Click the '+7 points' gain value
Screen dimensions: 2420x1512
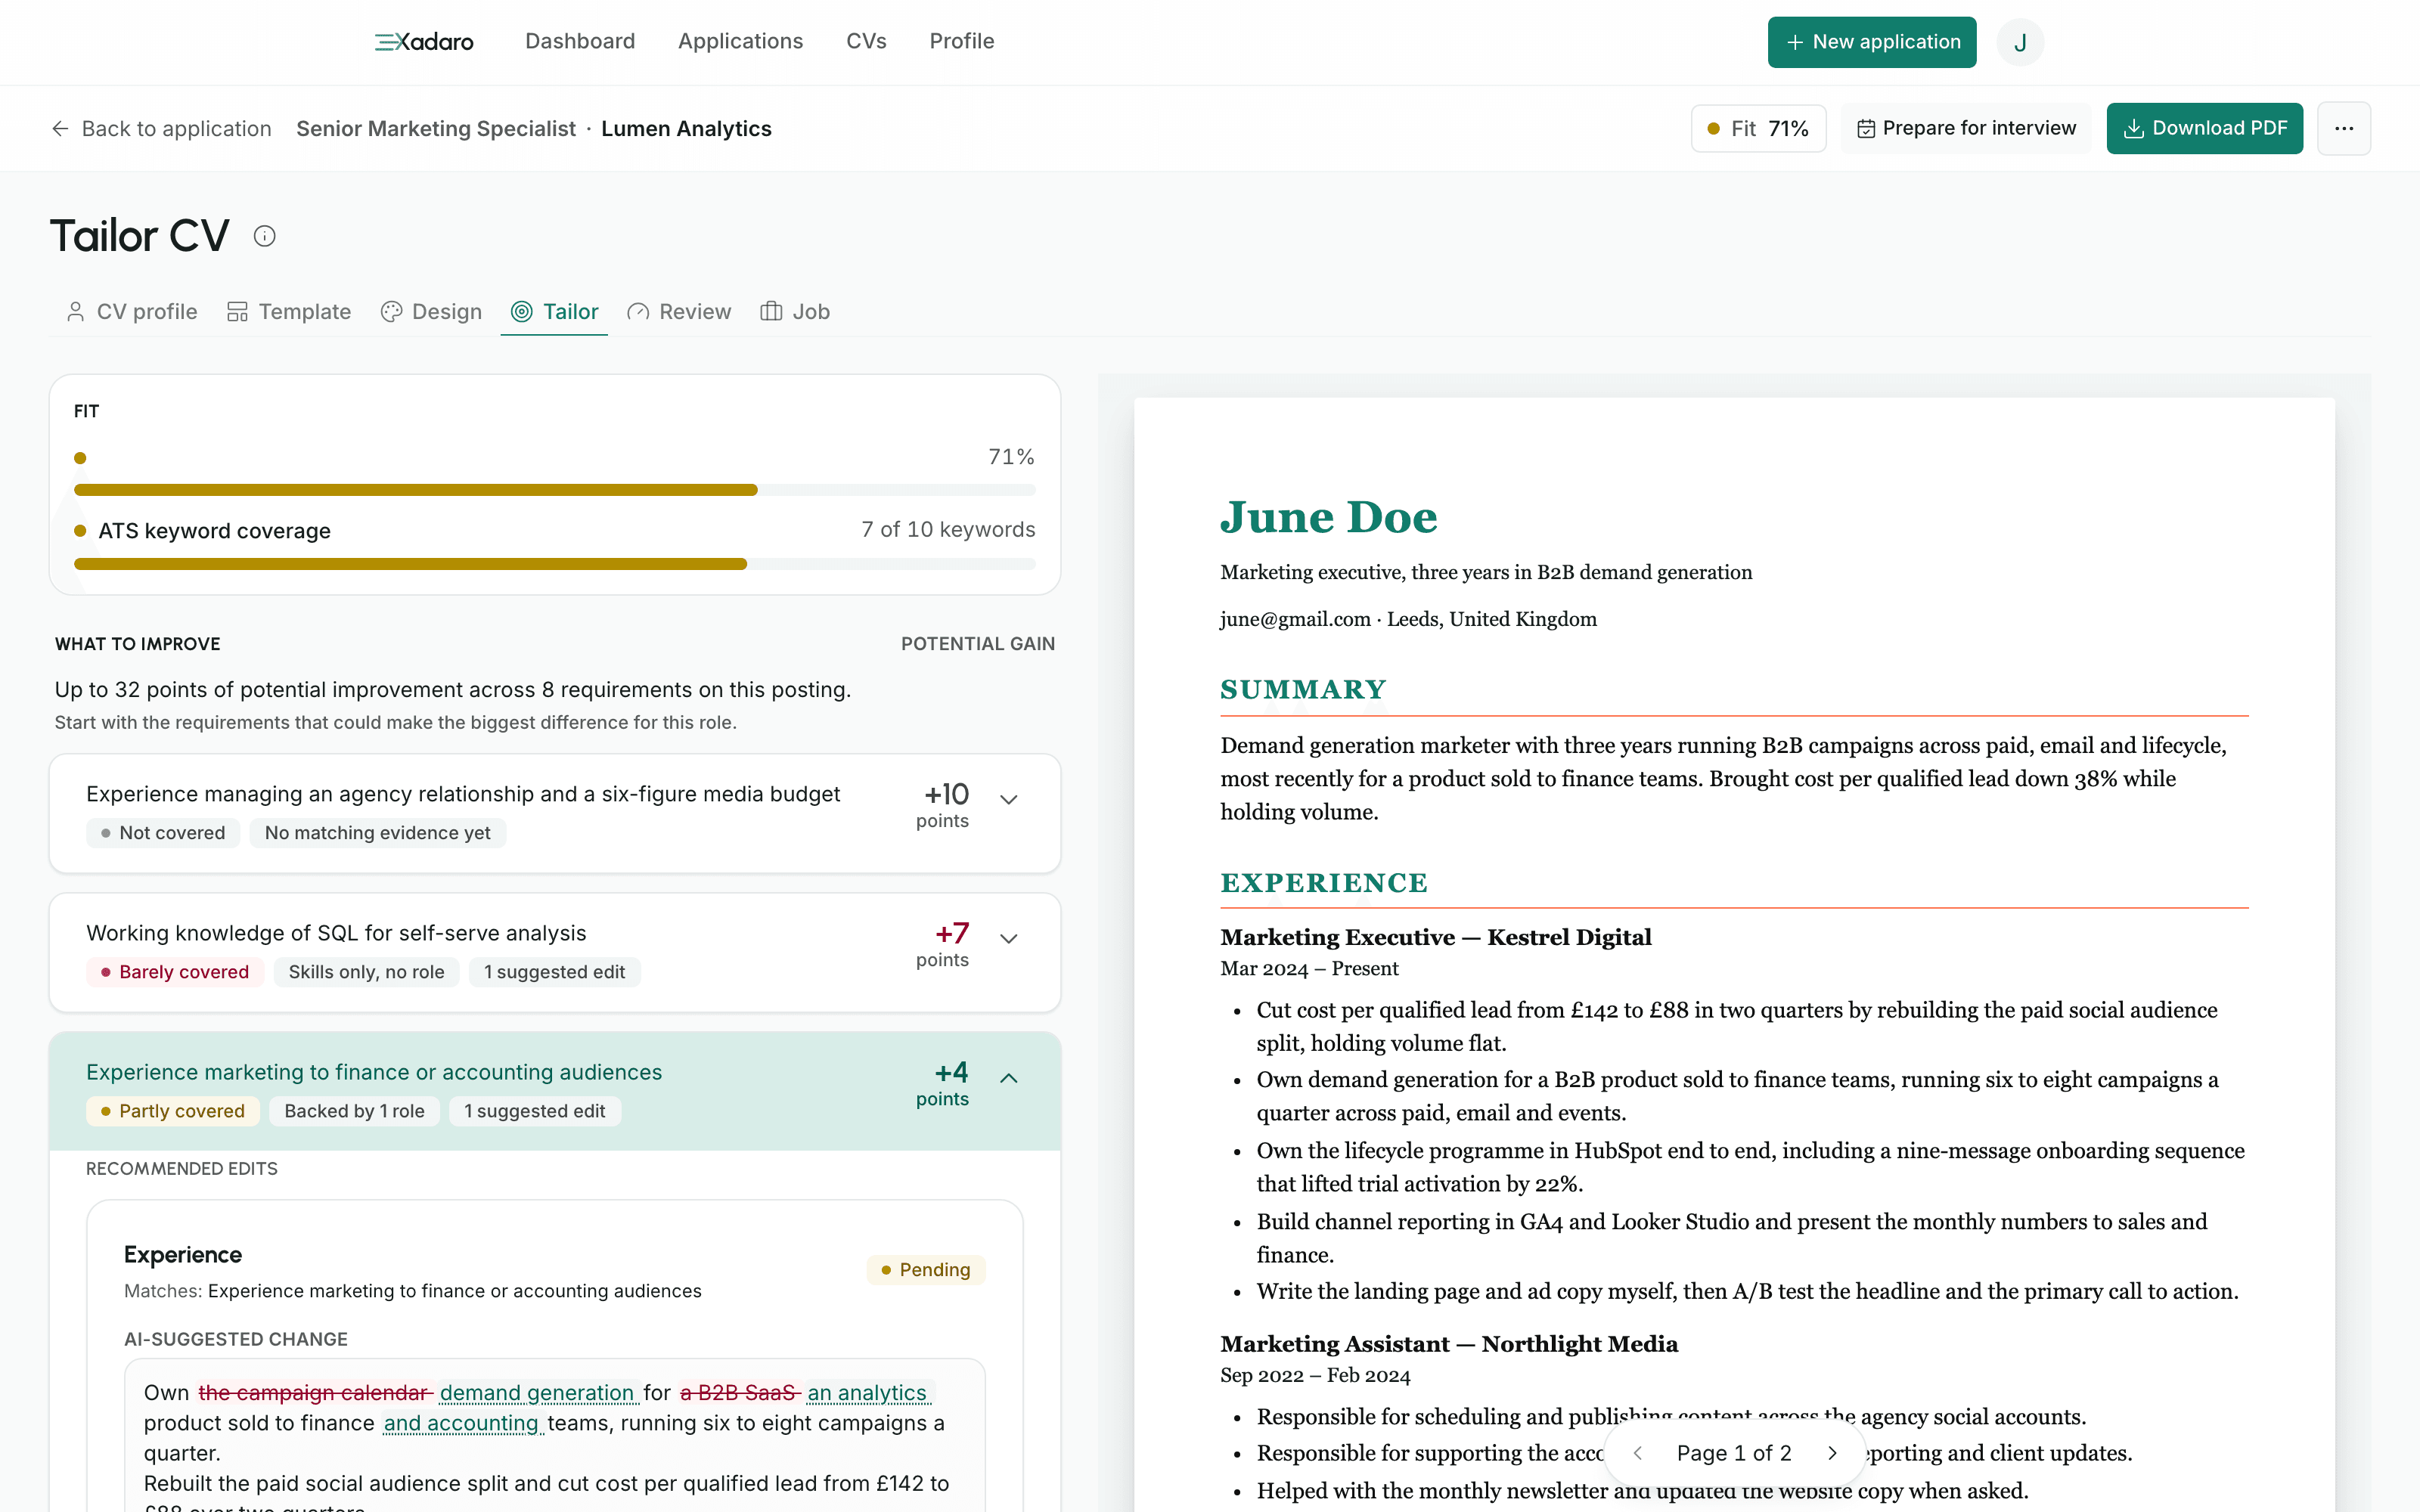[x=944, y=944]
